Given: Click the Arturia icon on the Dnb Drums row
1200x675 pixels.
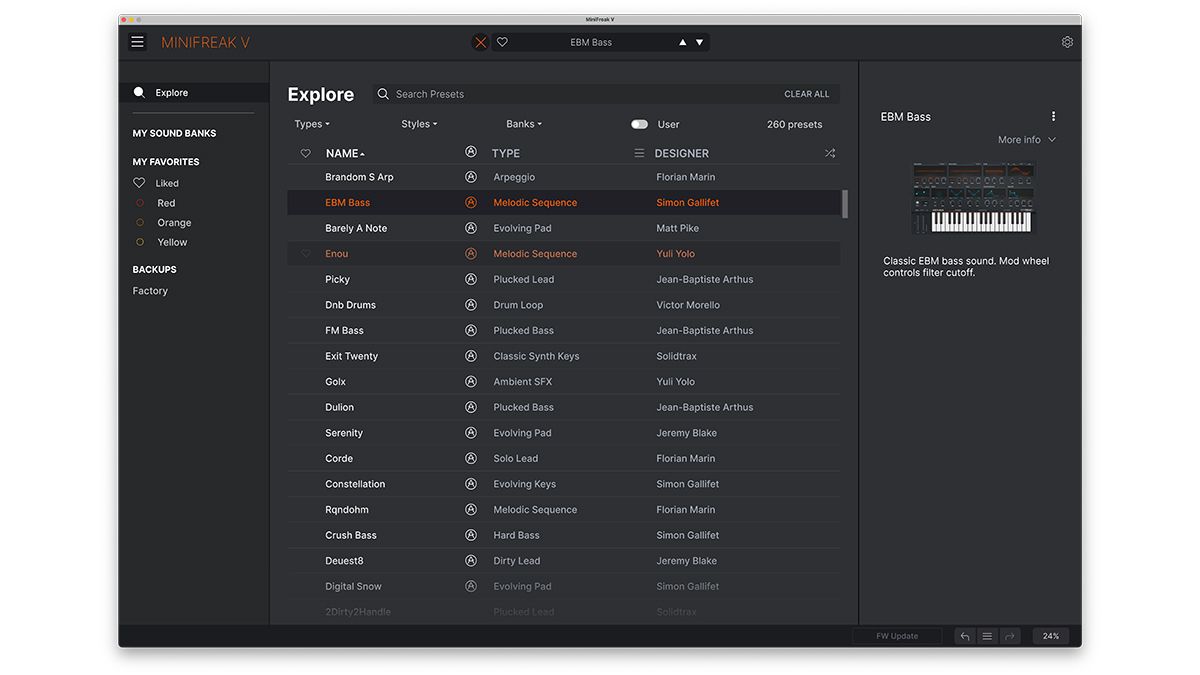Looking at the screenshot, I should 471,305.
